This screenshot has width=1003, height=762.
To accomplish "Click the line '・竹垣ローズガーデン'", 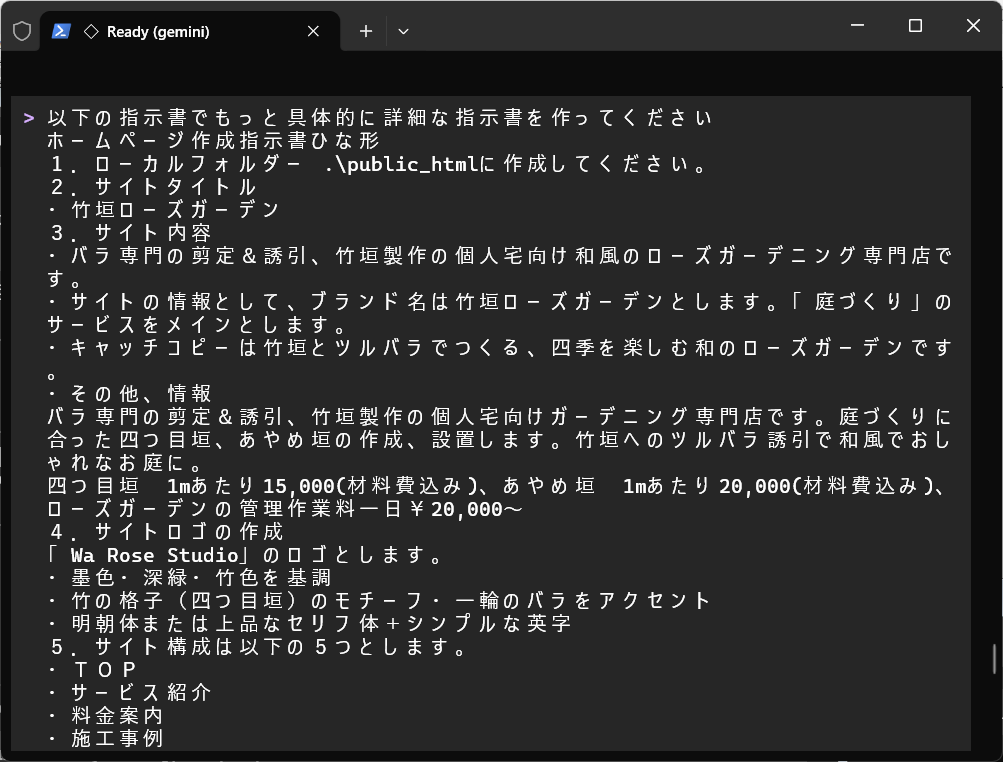I will 164,210.
